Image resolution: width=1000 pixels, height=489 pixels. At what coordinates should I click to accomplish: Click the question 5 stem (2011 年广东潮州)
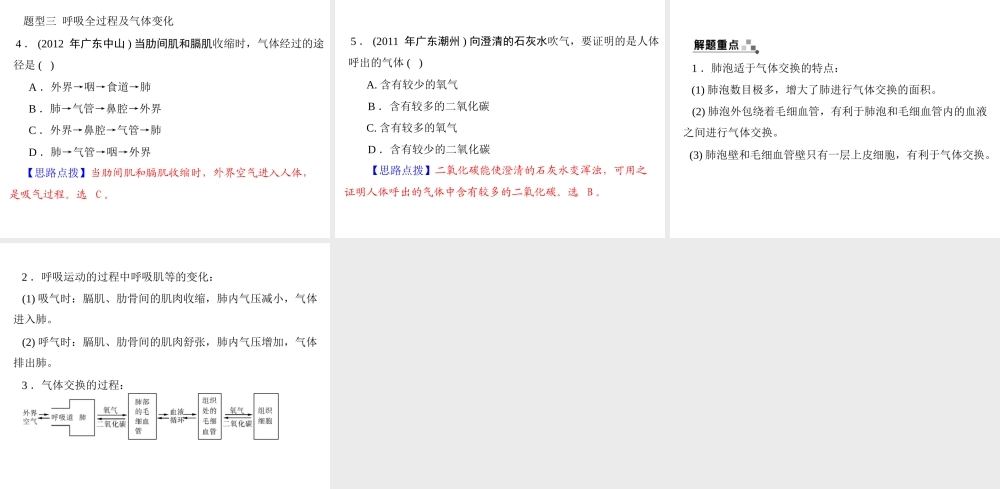tap(503, 52)
